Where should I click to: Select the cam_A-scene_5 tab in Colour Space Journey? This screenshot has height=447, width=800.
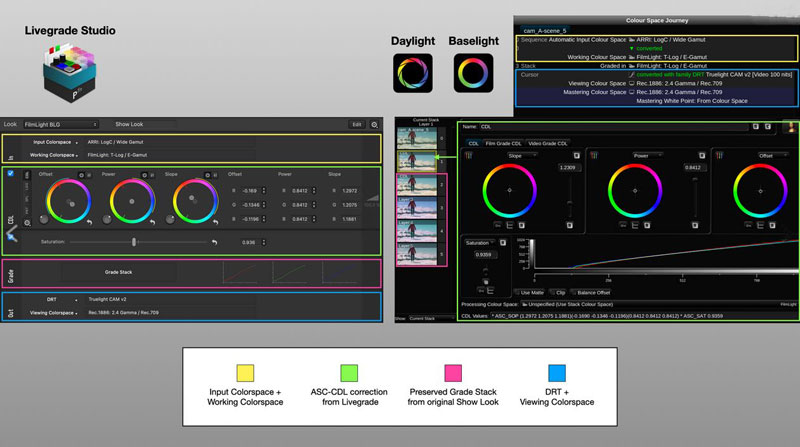click(x=545, y=31)
